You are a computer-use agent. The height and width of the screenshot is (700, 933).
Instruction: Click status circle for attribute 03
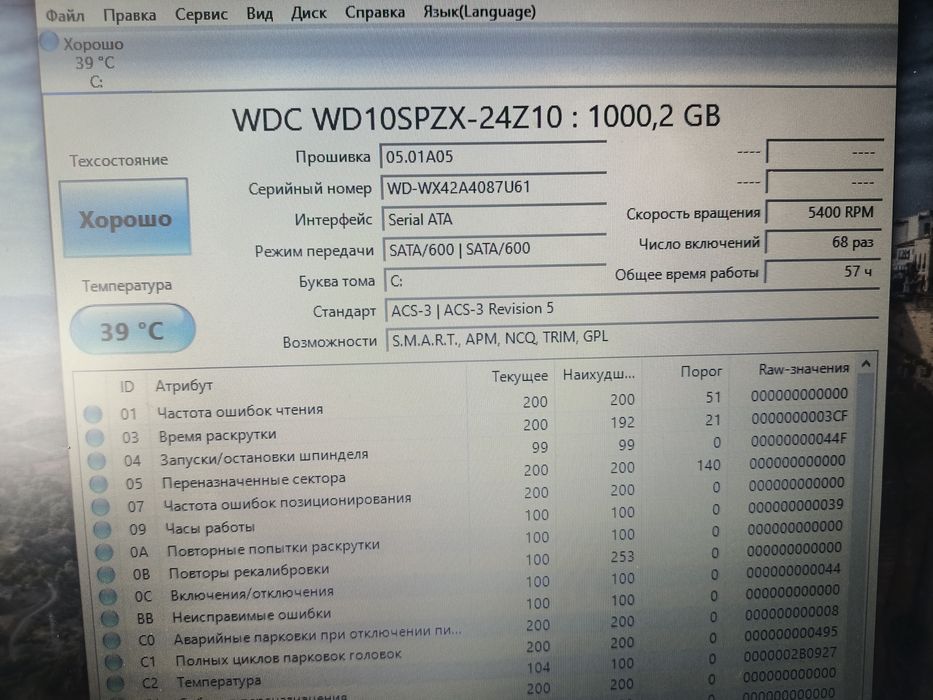pos(95,438)
